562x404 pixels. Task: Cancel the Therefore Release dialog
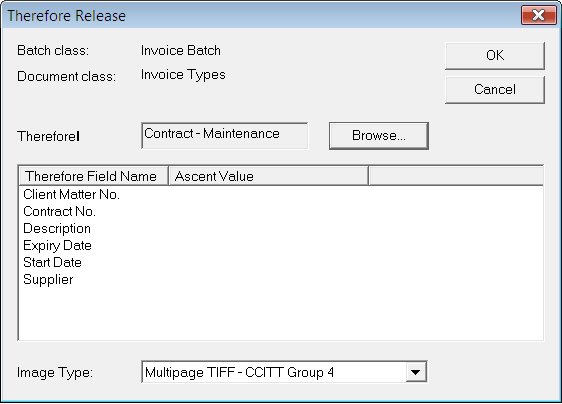tap(495, 90)
